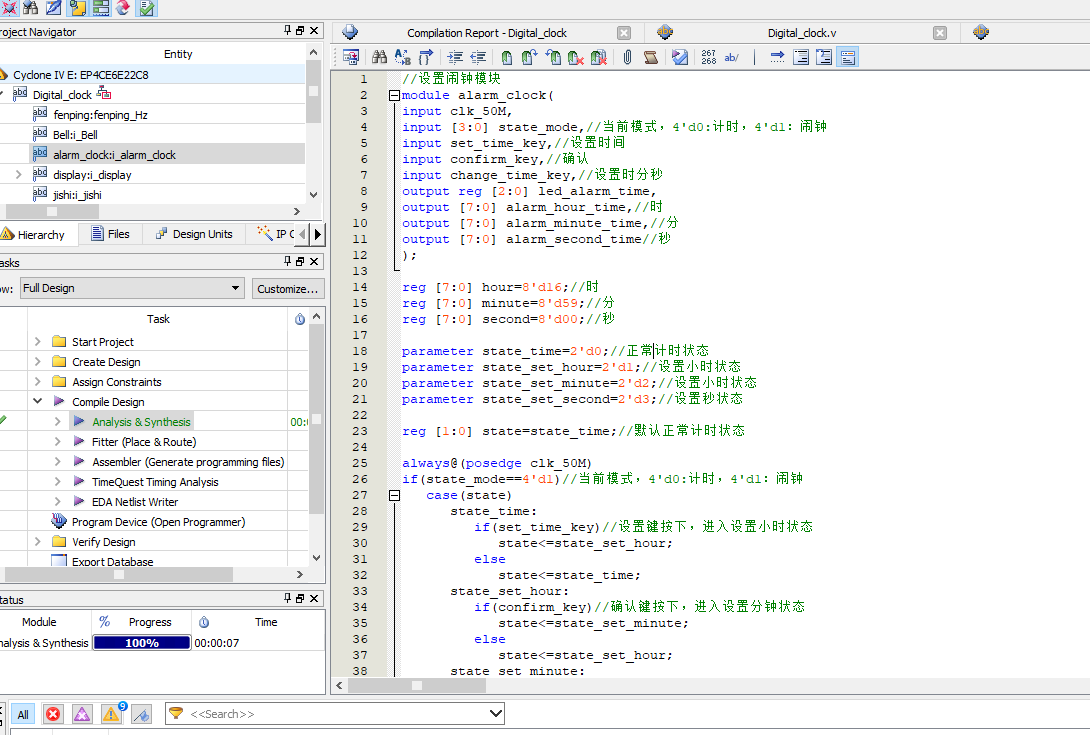The image size is (1090, 735).
Task: Open the Find binoculars tool in the editor toolbar
Action: [x=380, y=57]
